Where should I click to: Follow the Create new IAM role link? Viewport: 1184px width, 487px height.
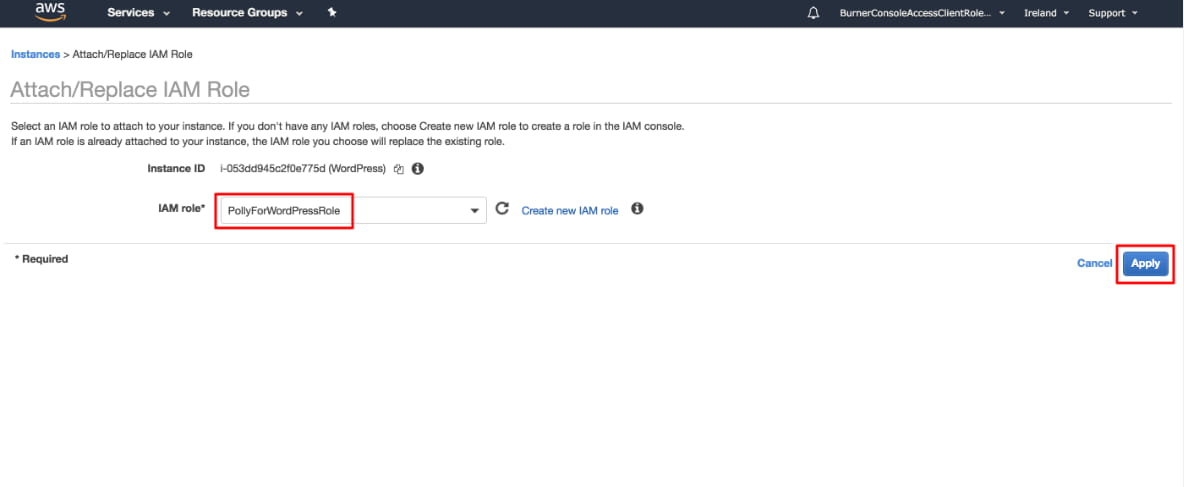tap(570, 211)
